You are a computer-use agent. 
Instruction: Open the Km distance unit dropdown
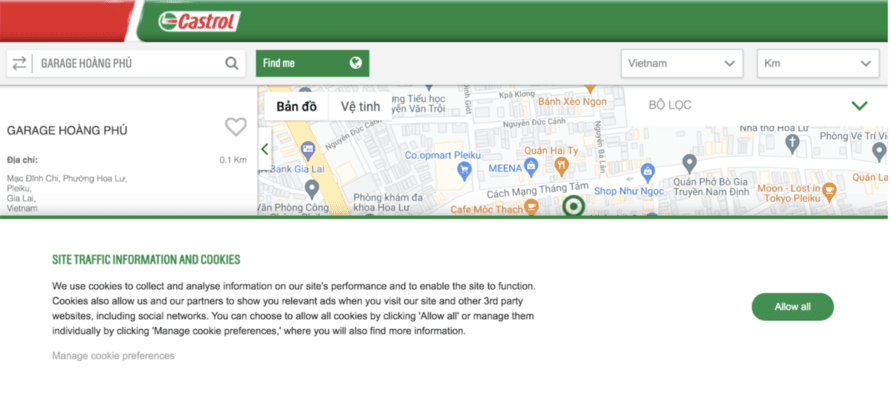[818, 63]
